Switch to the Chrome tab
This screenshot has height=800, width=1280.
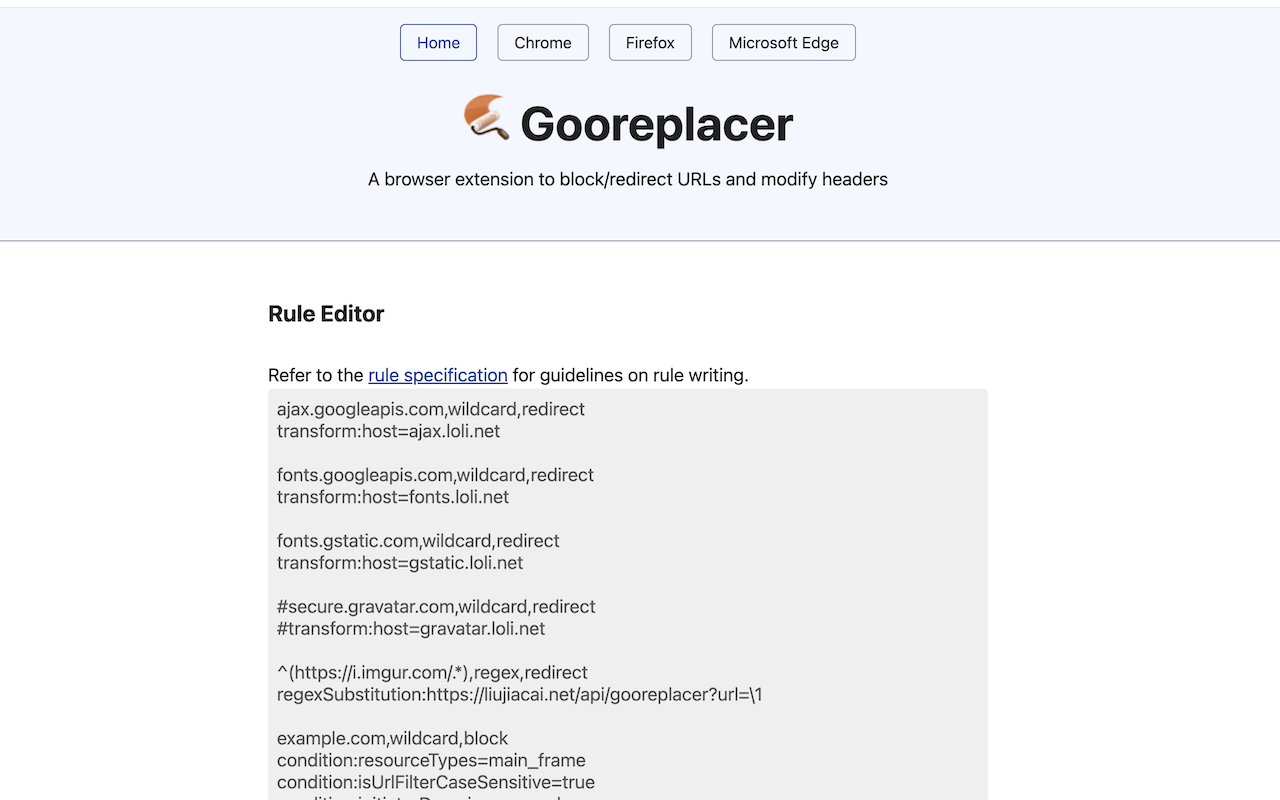pyautogui.click(x=542, y=42)
